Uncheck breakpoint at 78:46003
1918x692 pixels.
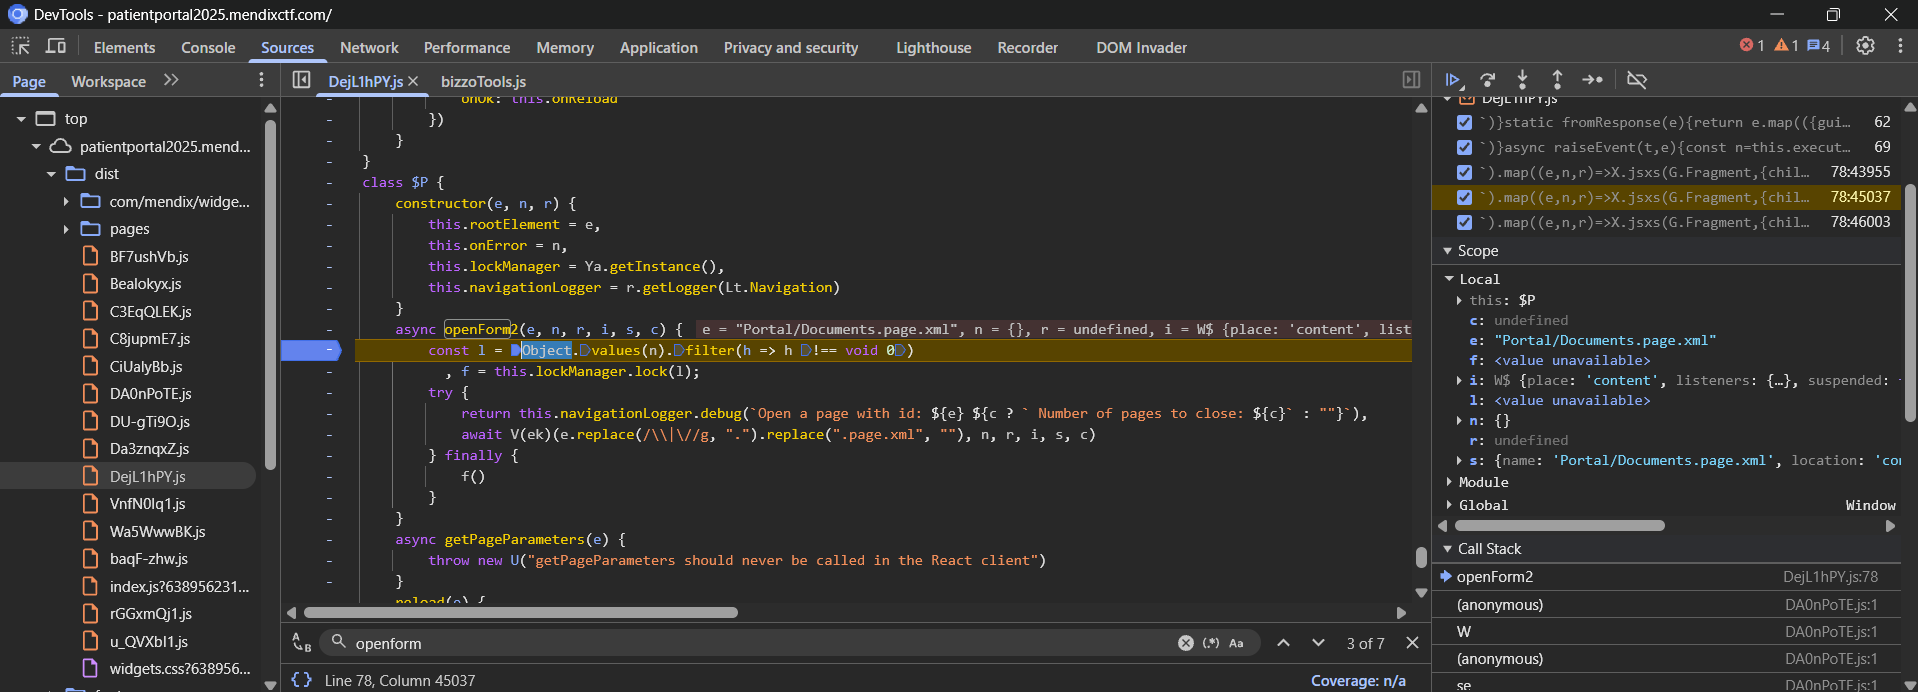coord(1464,222)
